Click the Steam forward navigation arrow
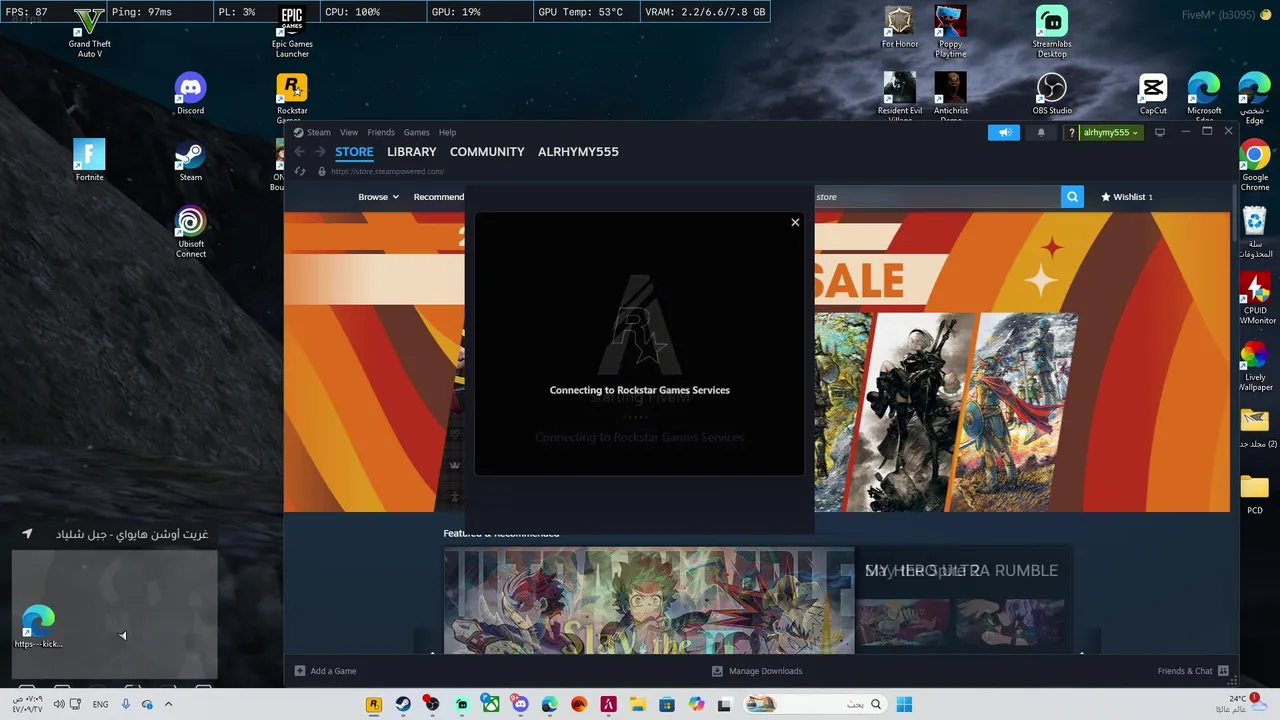Screen dimensions: 1280x720 click(320, 152)
